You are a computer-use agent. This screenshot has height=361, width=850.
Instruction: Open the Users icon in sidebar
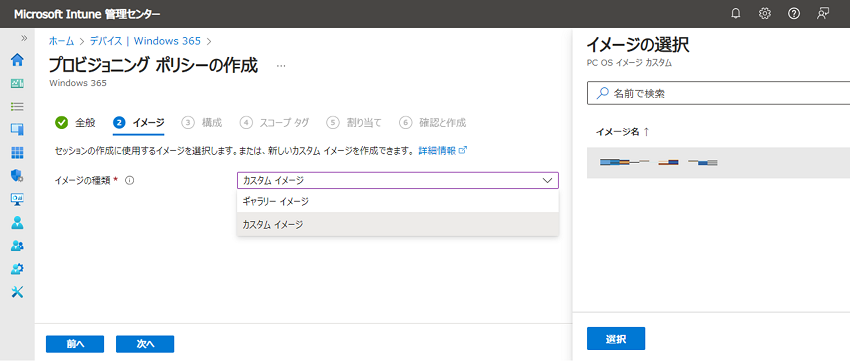(x=17, y=222)
